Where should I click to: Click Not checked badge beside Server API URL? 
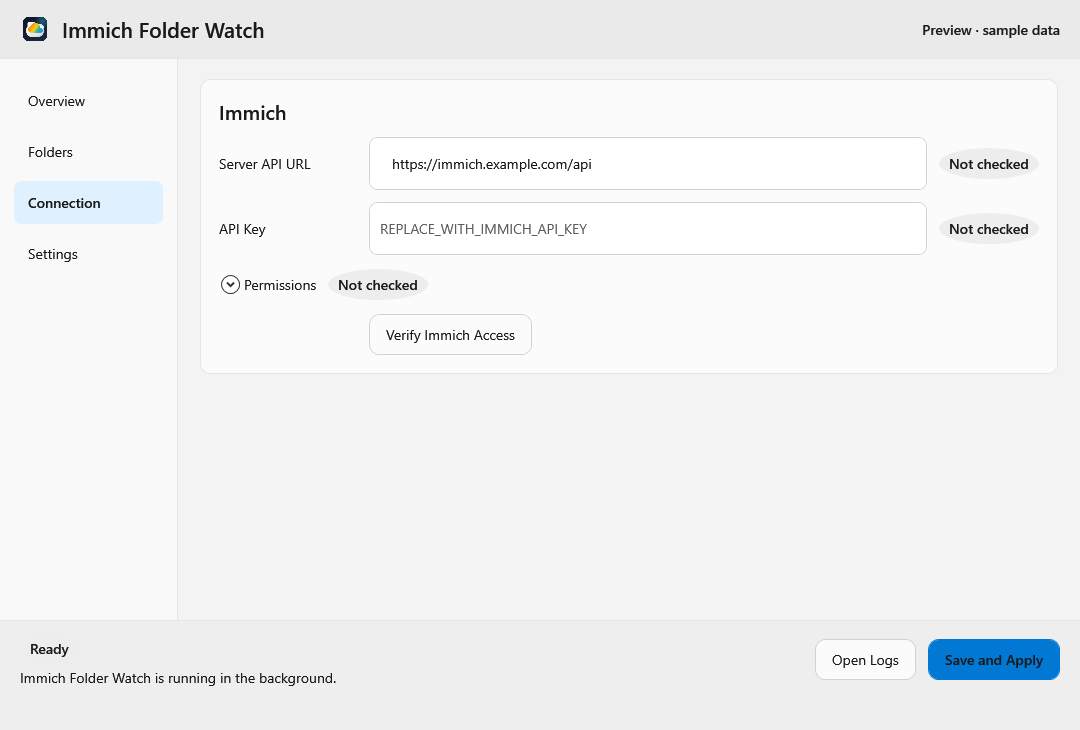(x=988, y=164)
